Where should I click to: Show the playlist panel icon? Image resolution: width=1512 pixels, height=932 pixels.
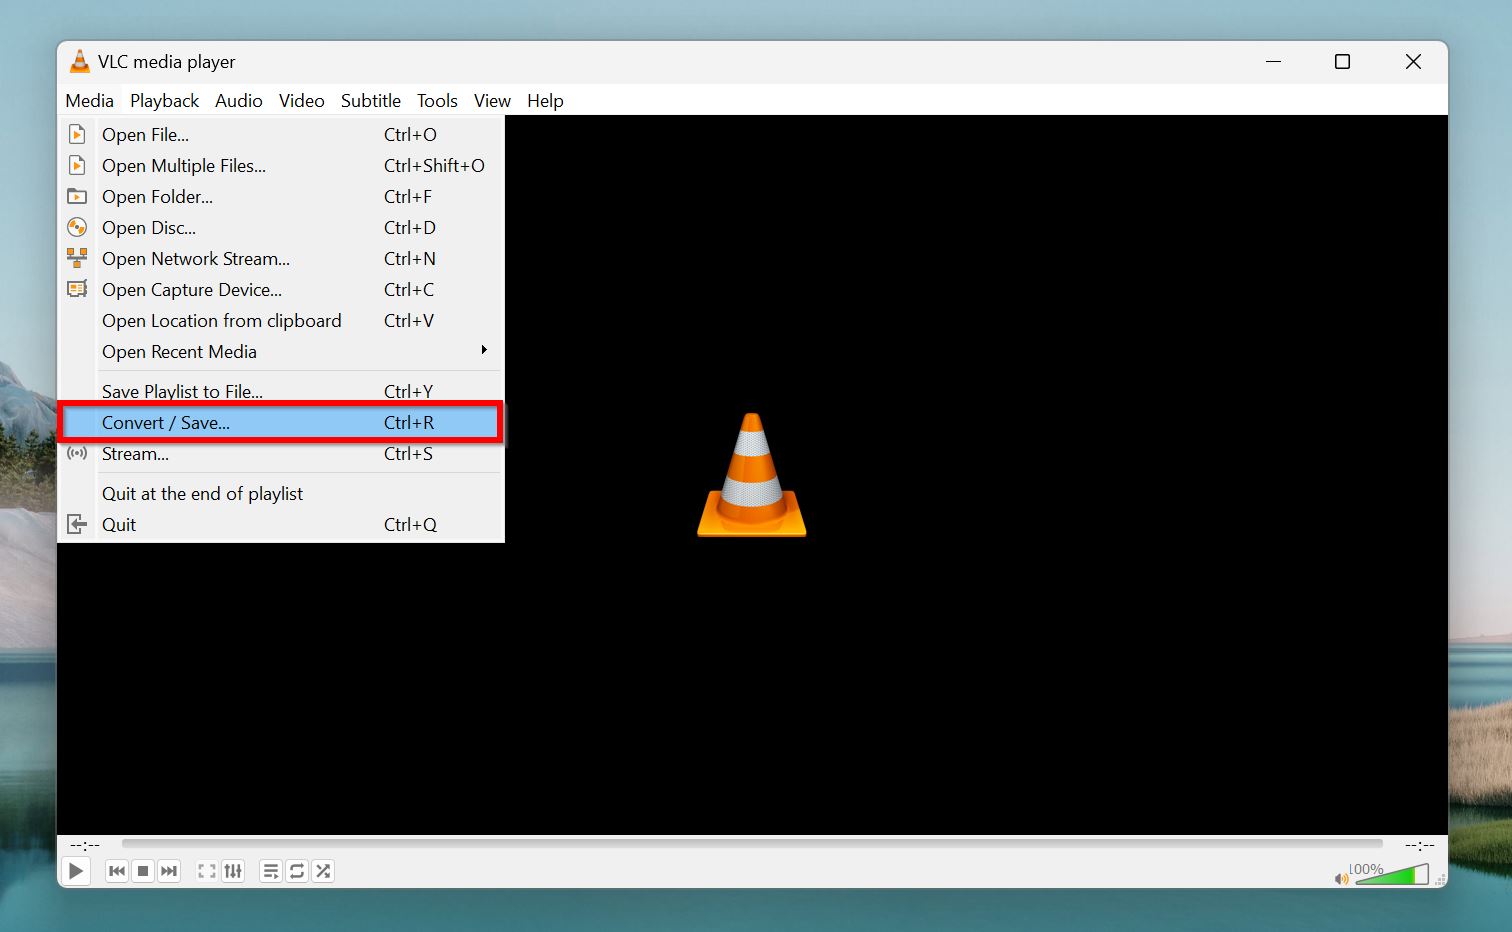point(270,871)
